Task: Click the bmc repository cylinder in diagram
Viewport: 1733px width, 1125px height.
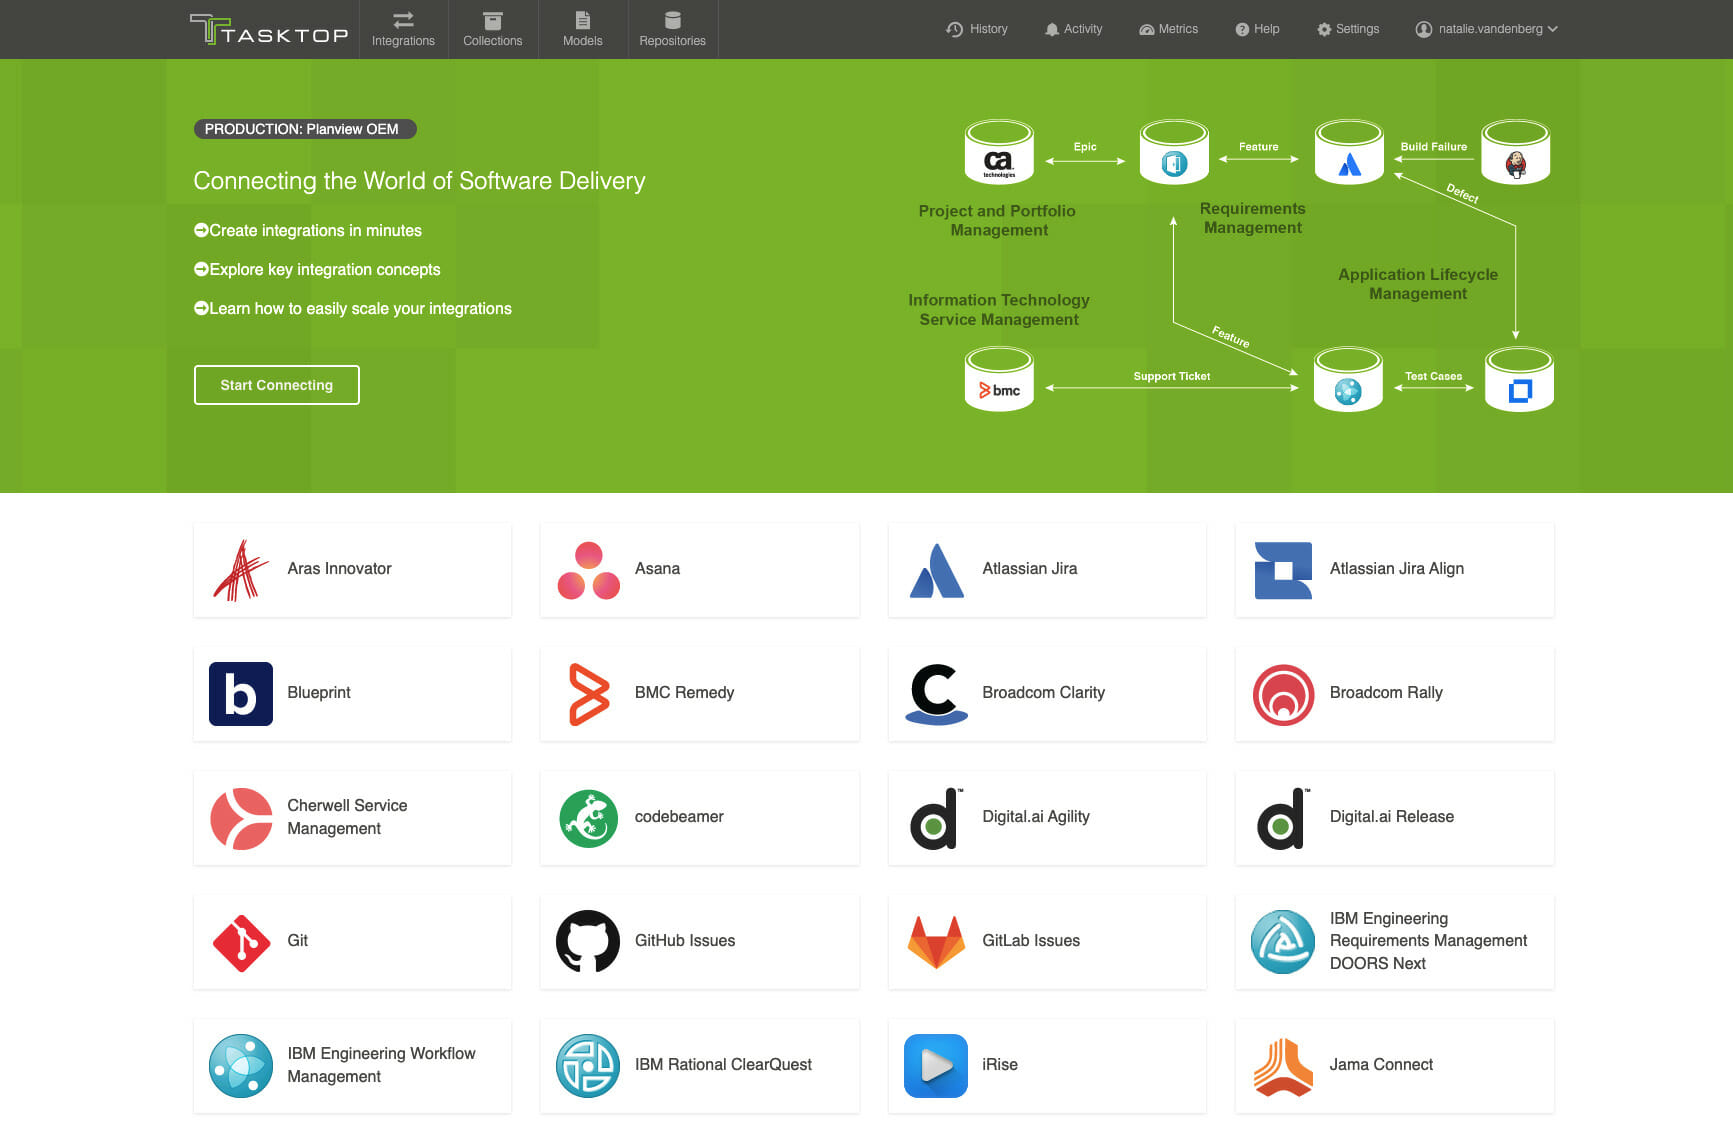Action: (999, 379)
